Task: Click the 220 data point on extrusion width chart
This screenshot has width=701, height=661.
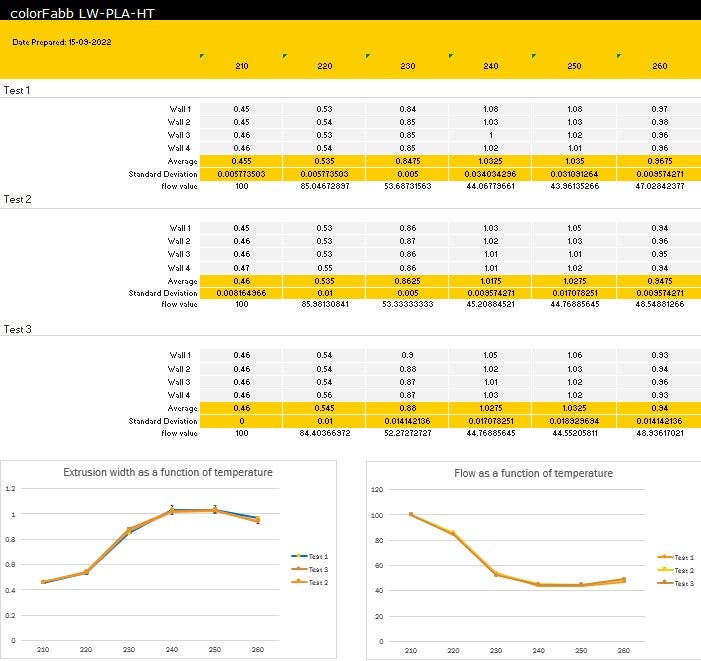Action: [x=86, y=572]
